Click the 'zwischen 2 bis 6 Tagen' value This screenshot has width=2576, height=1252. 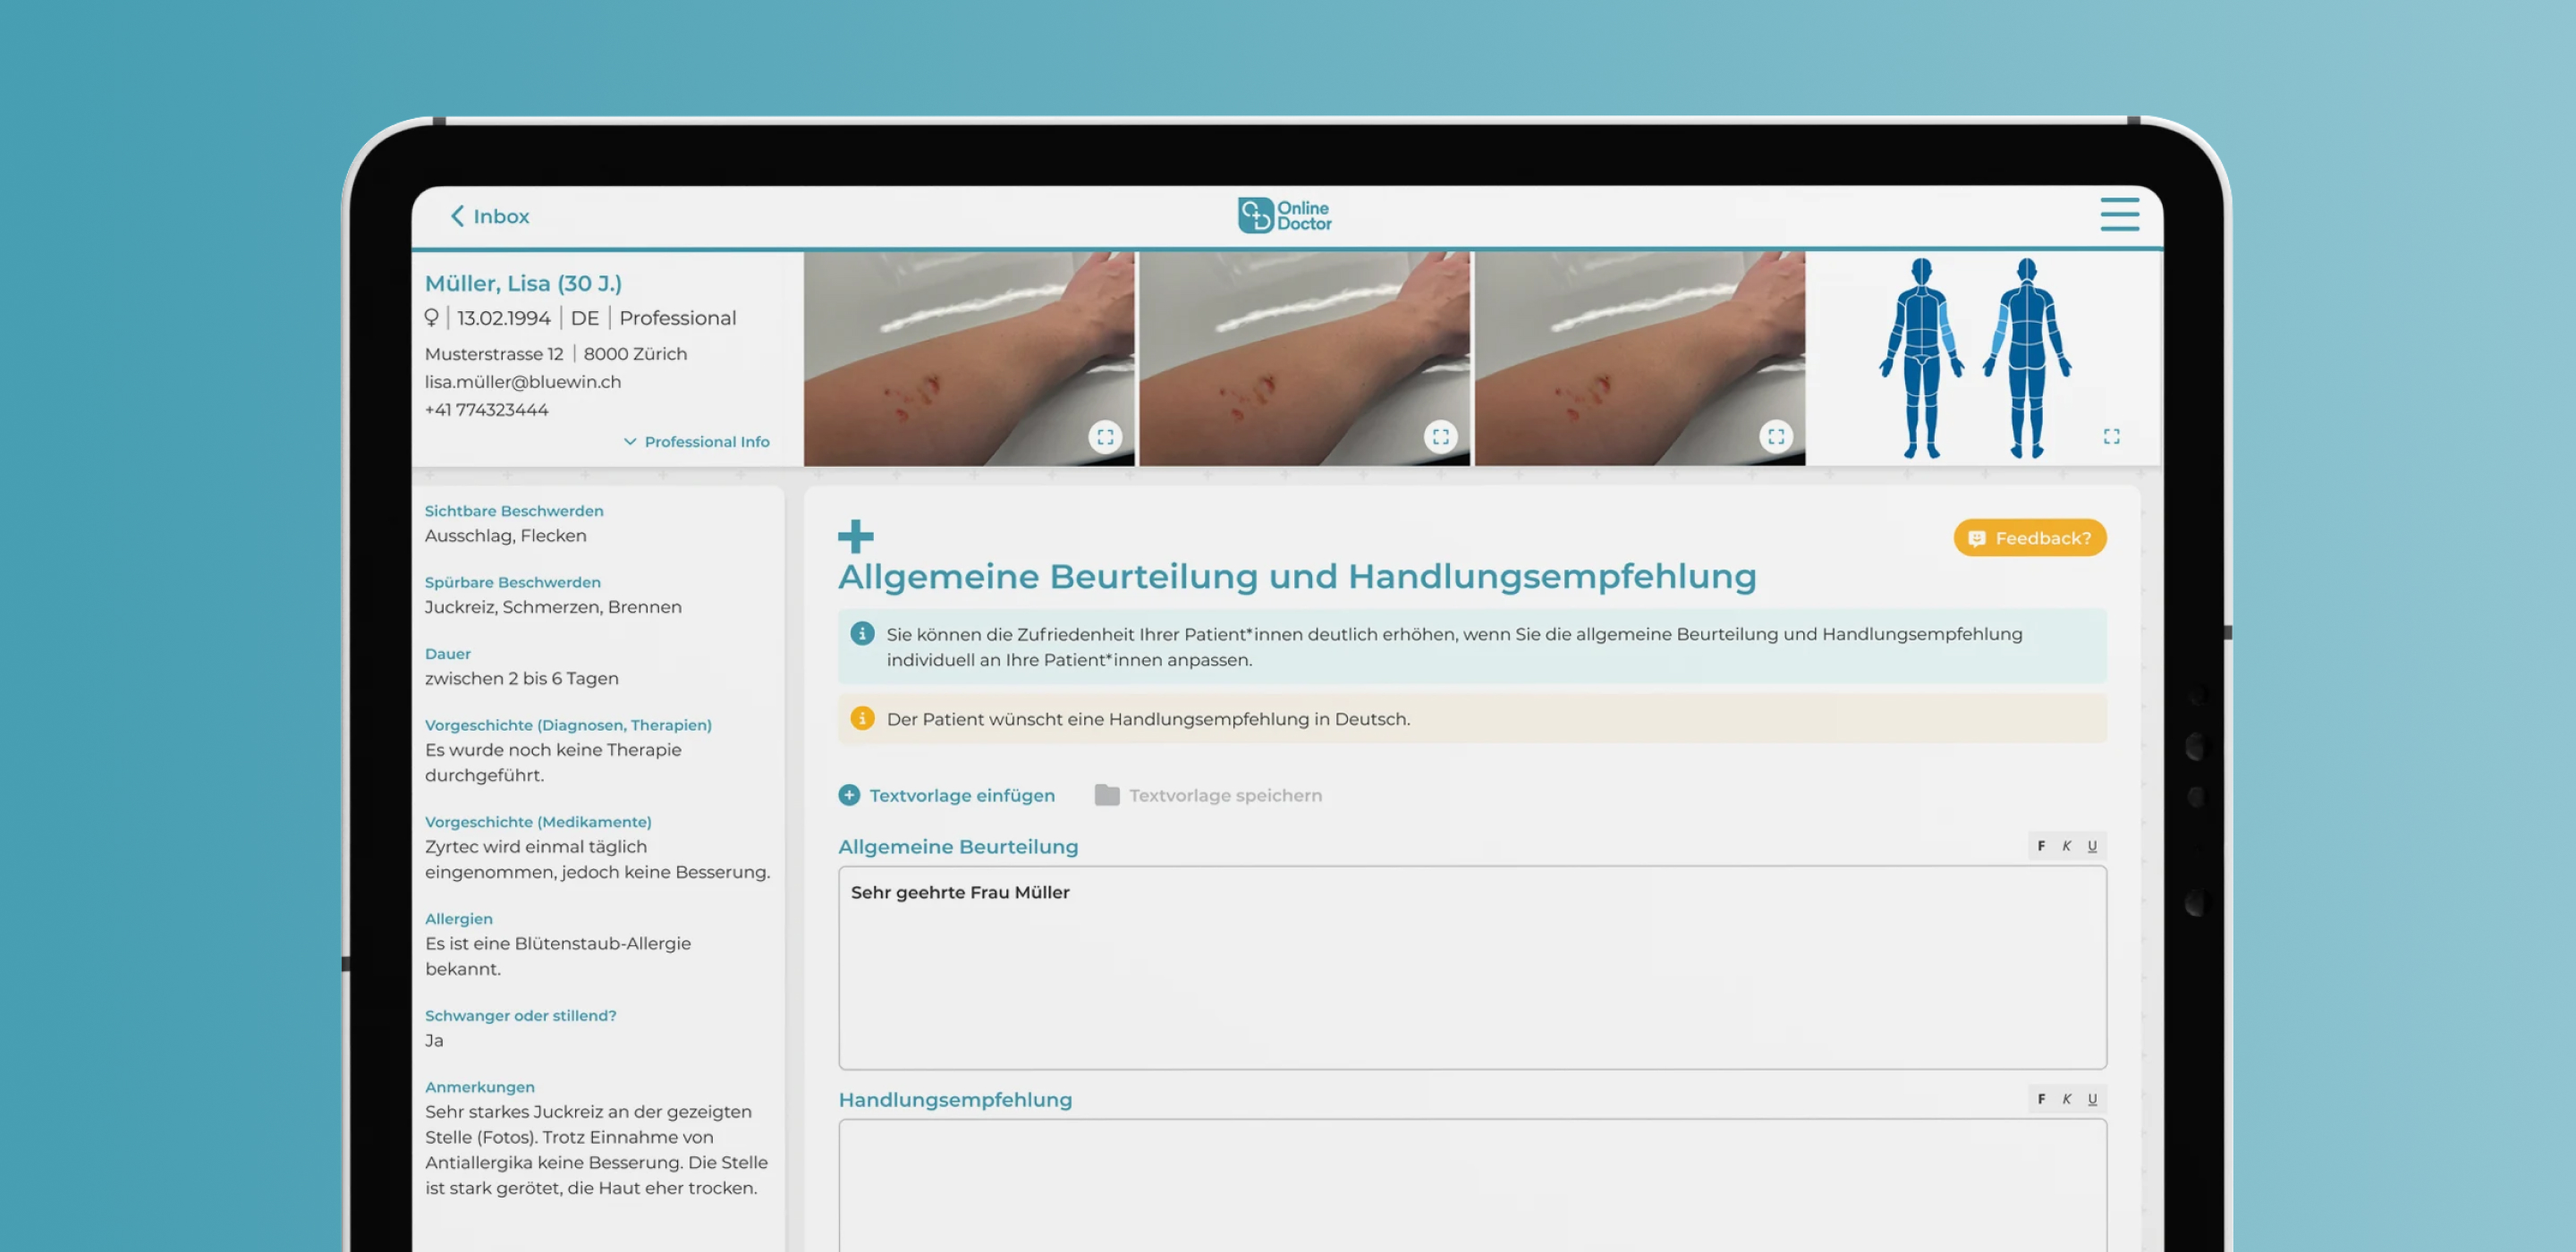[522, 678]
